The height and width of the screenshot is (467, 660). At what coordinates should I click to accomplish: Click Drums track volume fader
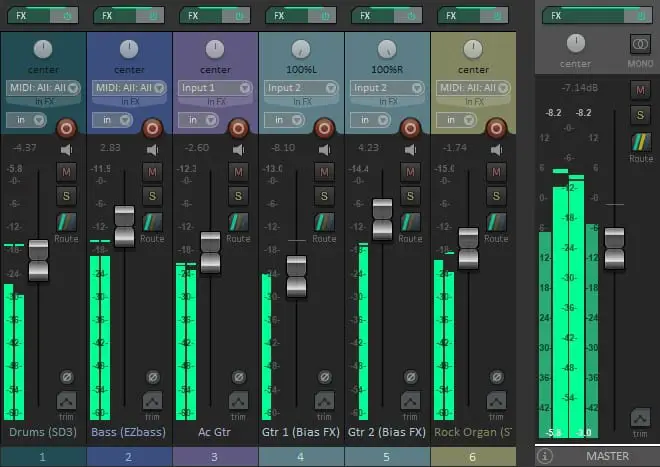[38, 260]
